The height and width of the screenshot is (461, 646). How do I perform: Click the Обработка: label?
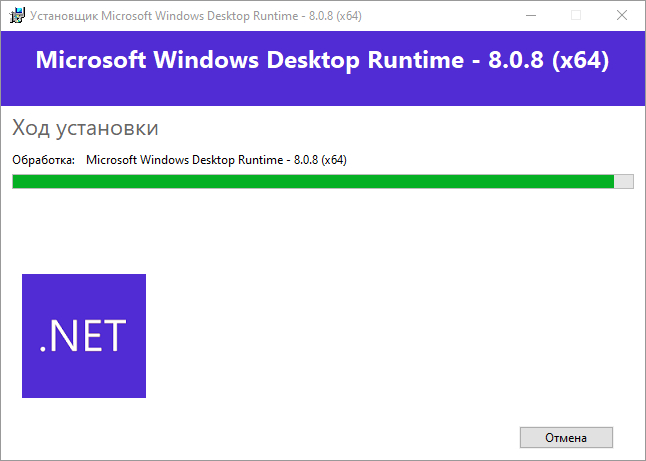[x=44, y=160]
